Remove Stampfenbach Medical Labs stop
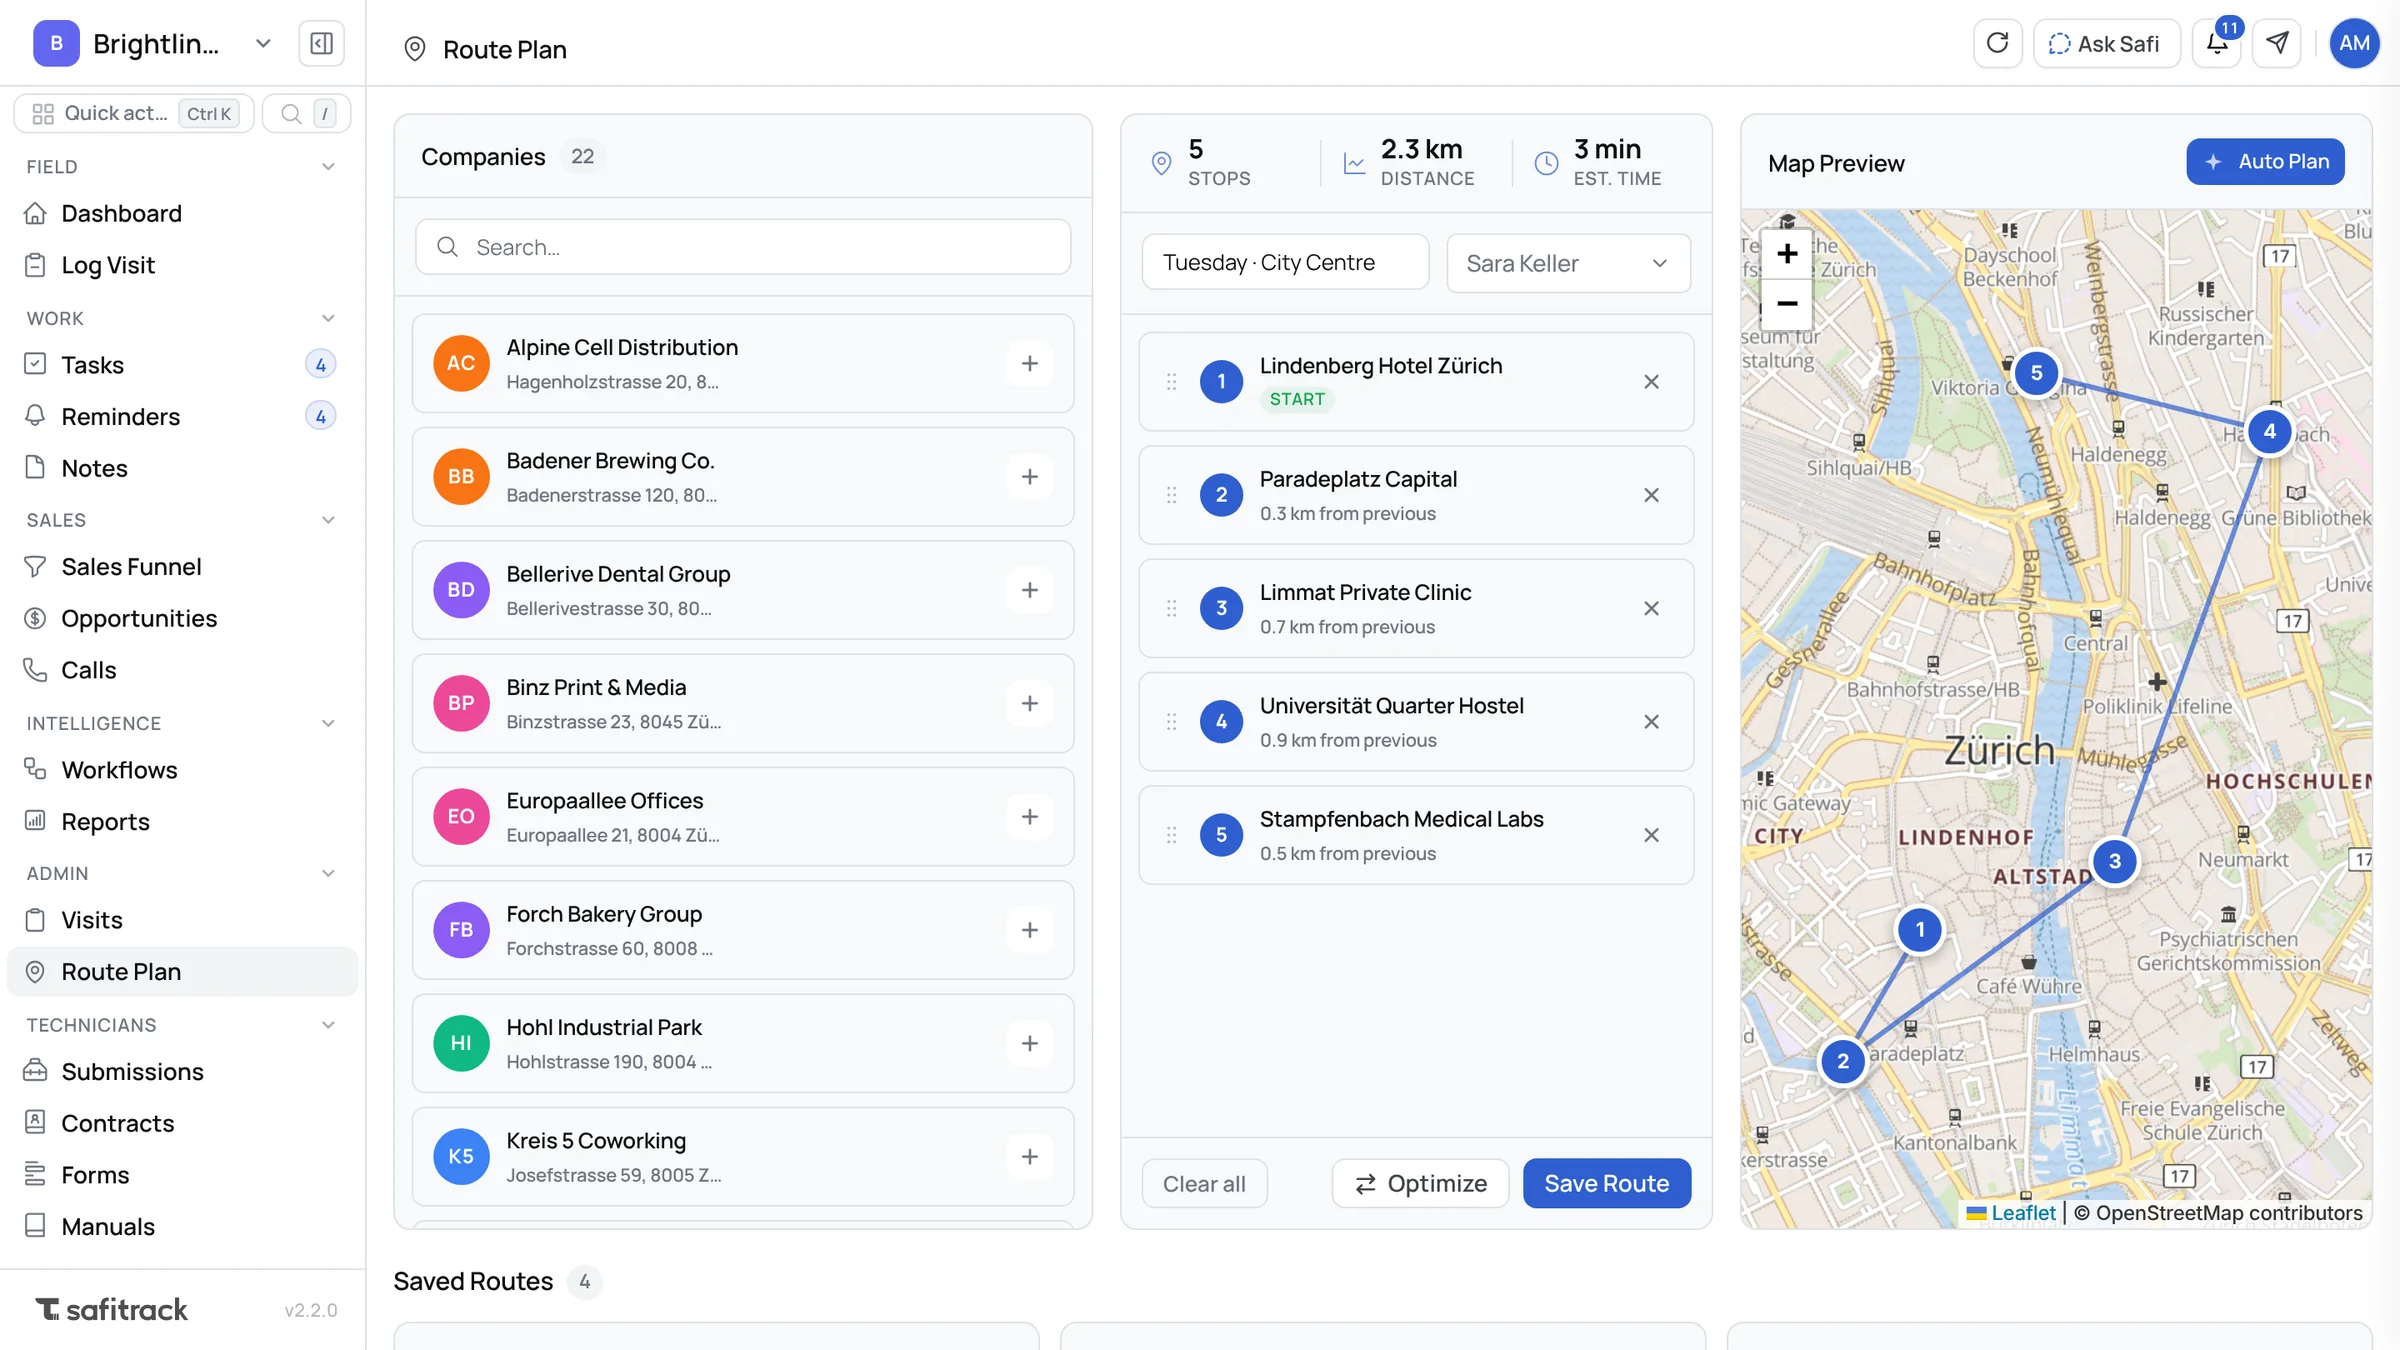Image resolution: width=2400 pixels, height=1350 pixels. [x=1651, y=835]
